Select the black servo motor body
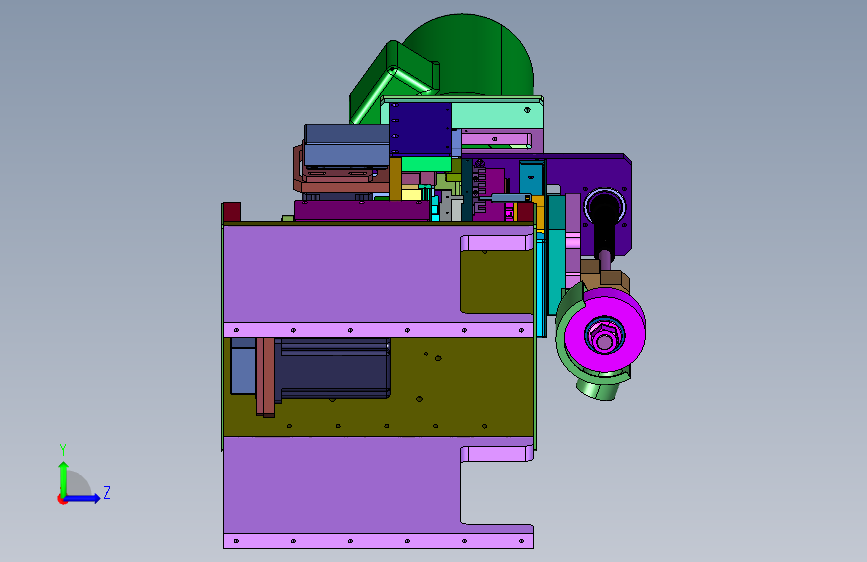Image resolution: width=867 pixels, height=562 pixels. [335, 368]
